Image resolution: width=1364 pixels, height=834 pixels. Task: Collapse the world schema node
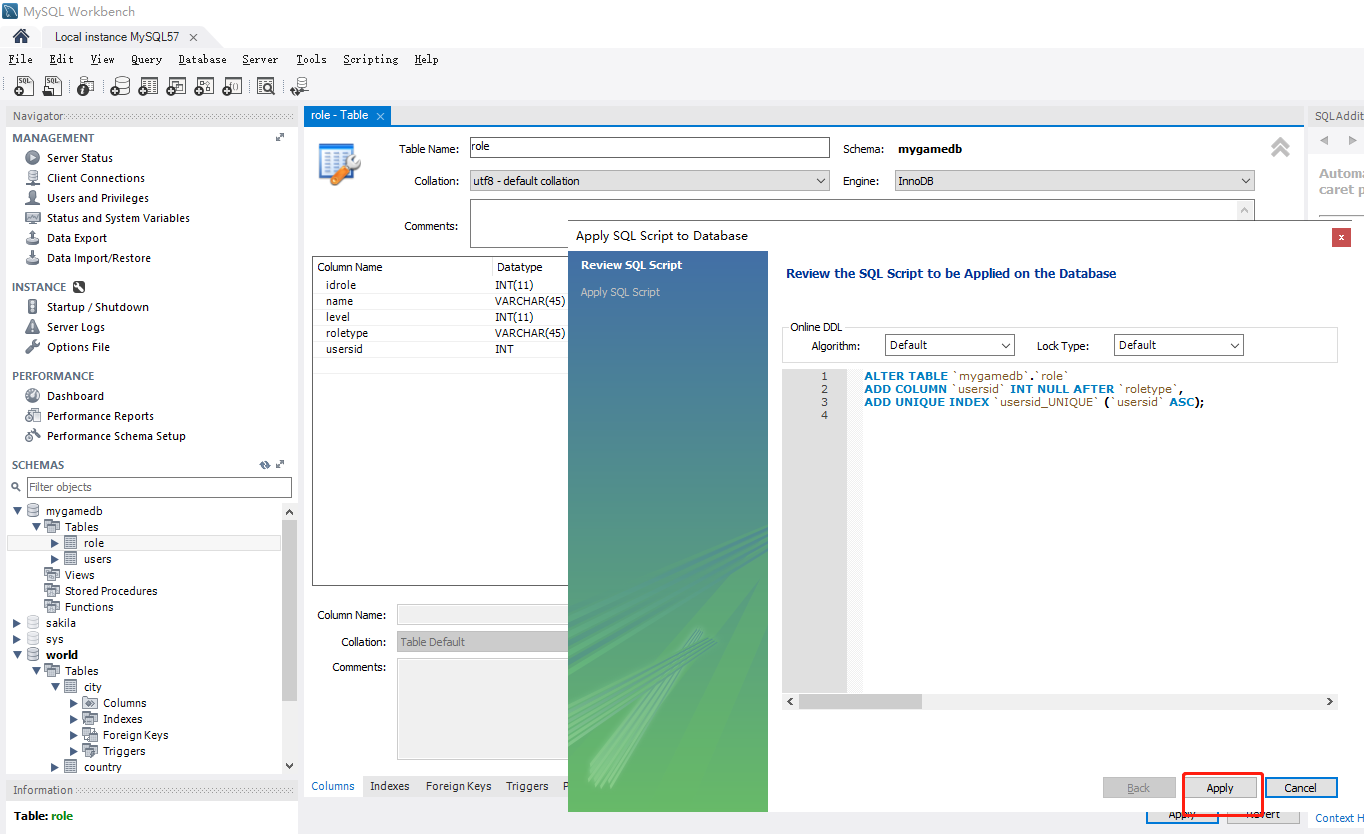click(x=17, y=655)
